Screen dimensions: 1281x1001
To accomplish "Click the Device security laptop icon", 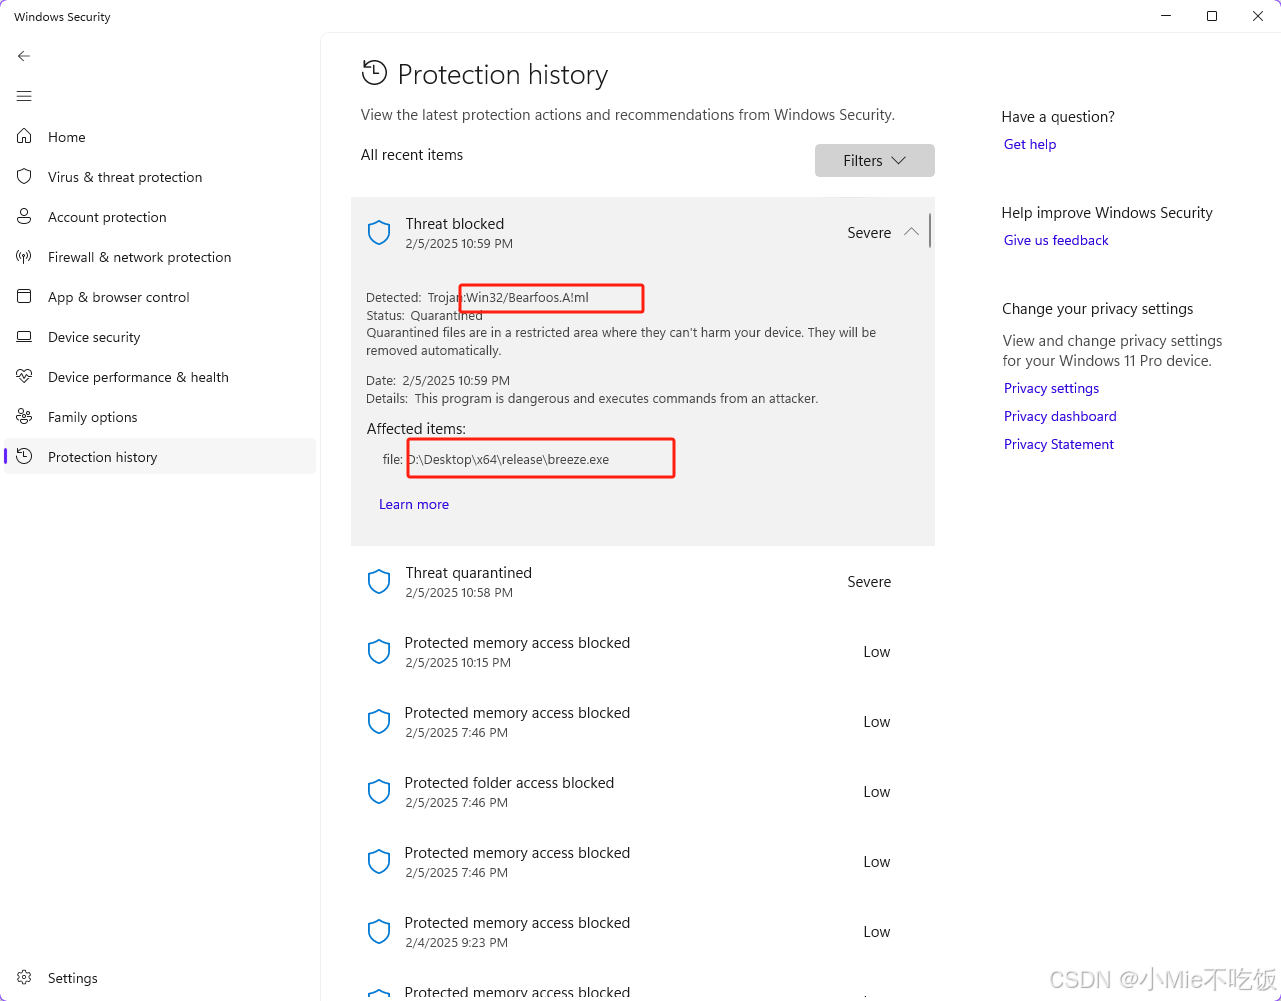I will [24, 337].
